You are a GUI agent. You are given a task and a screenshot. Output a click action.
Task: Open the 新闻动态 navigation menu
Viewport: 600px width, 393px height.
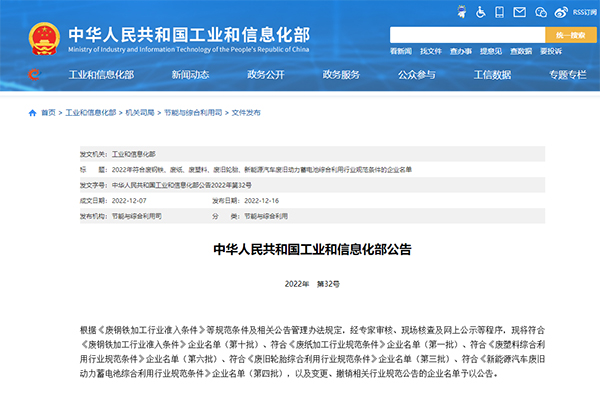coord(190,75)
